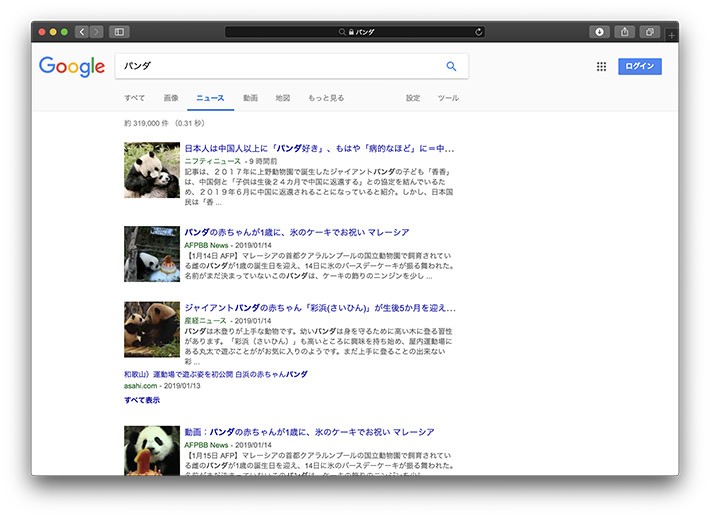The image size is (710, 517).
Task: Open the Safari downloads icon
Action: click(x=599, y=32)
